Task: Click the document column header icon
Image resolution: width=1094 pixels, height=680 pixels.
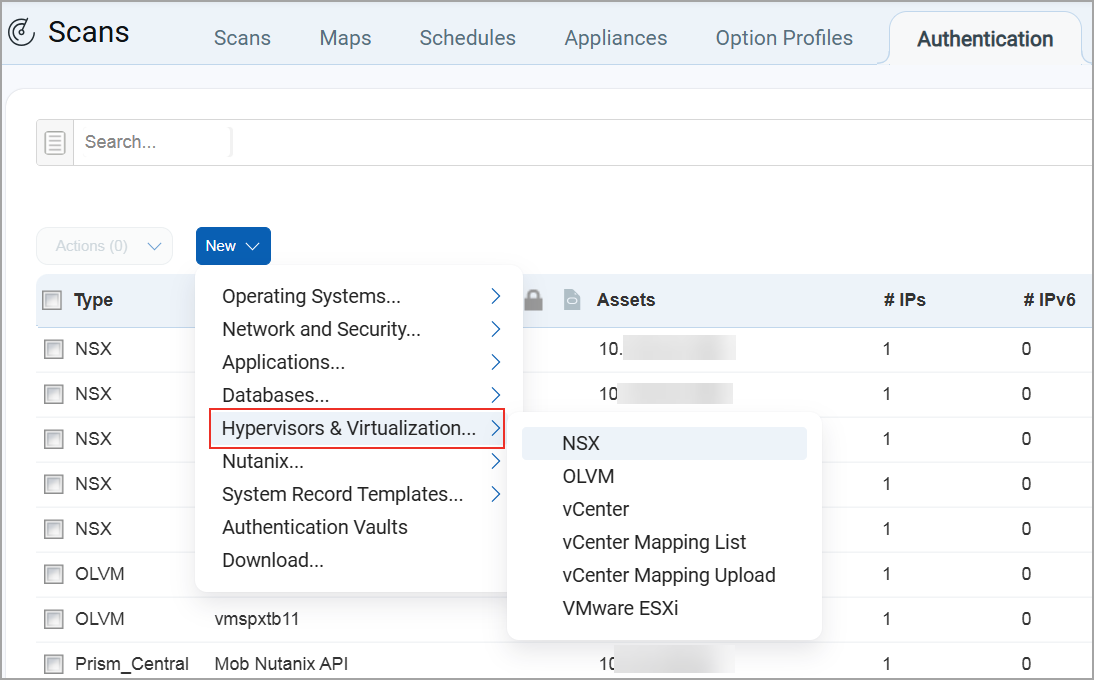Action: pos(572,300)
